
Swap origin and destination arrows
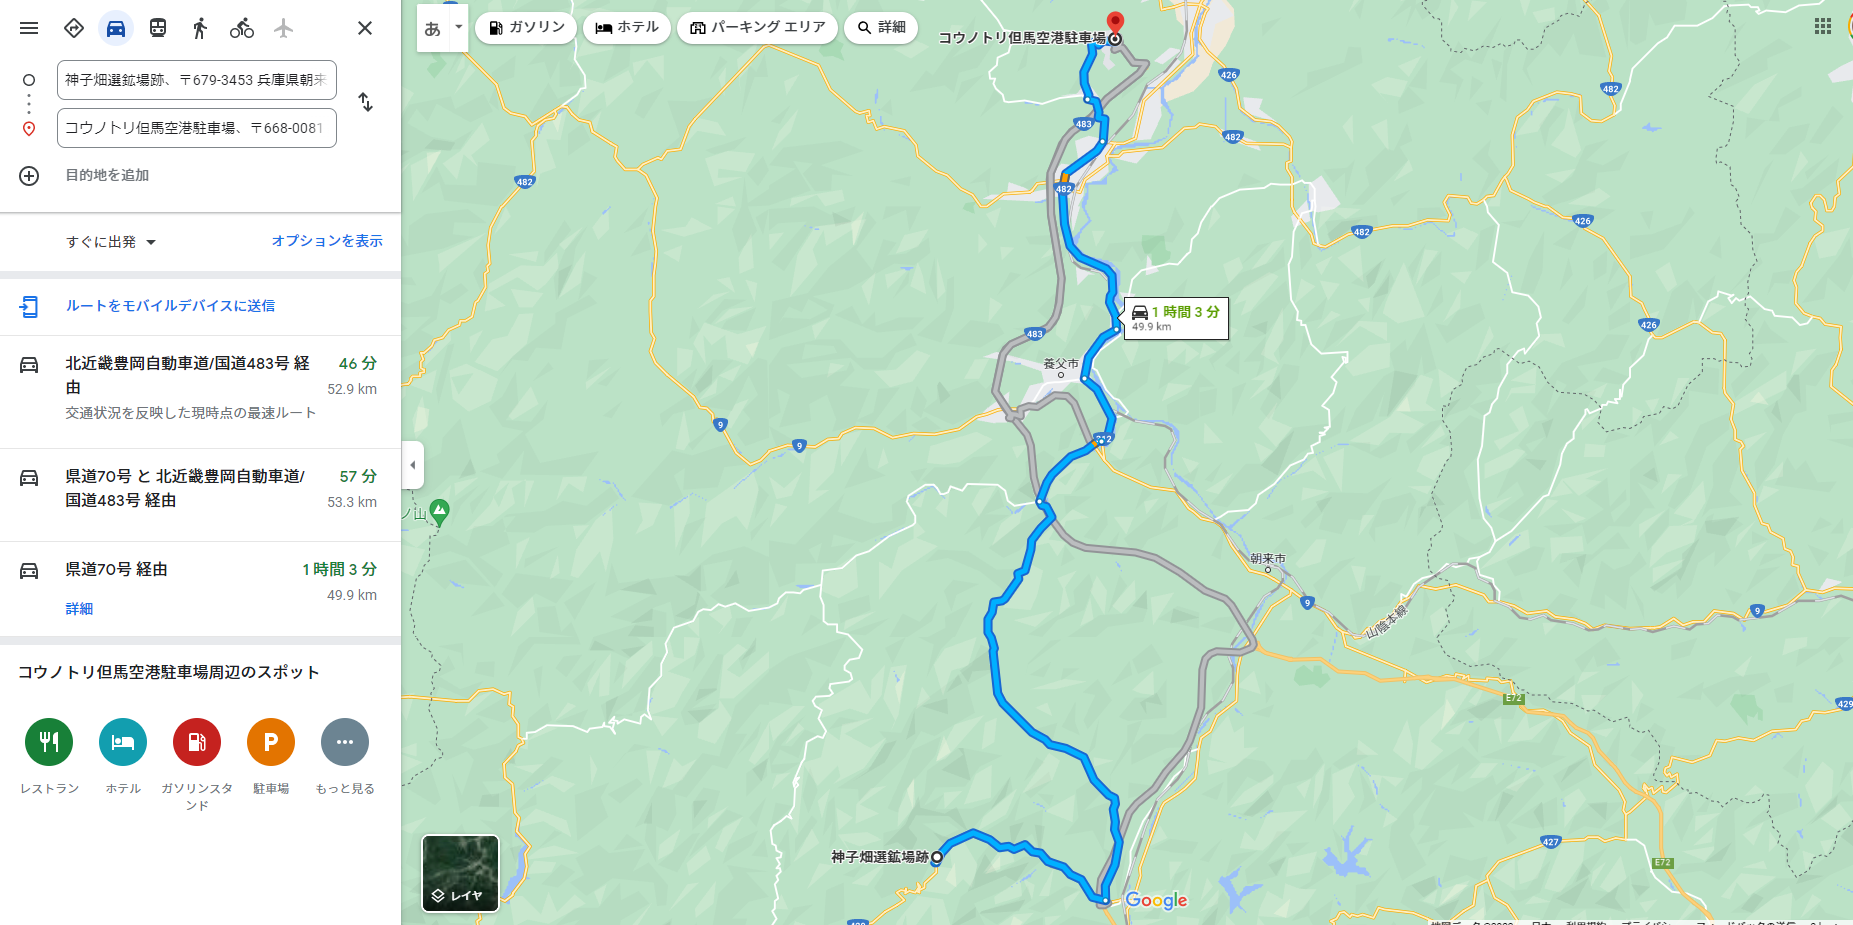(366, 102)
